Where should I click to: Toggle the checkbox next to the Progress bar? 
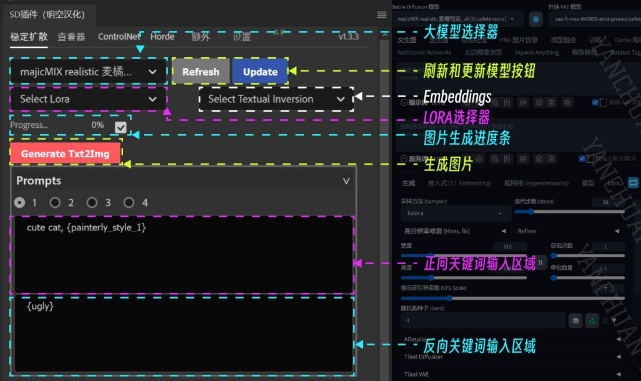click(121, 128)
